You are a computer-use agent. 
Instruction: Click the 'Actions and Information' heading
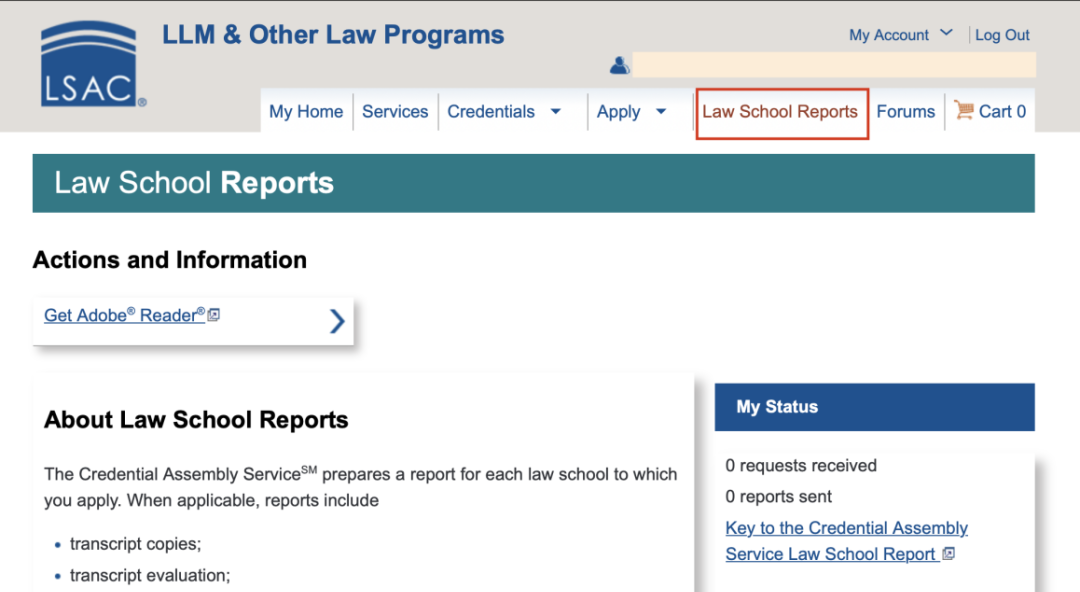(169, 260)
